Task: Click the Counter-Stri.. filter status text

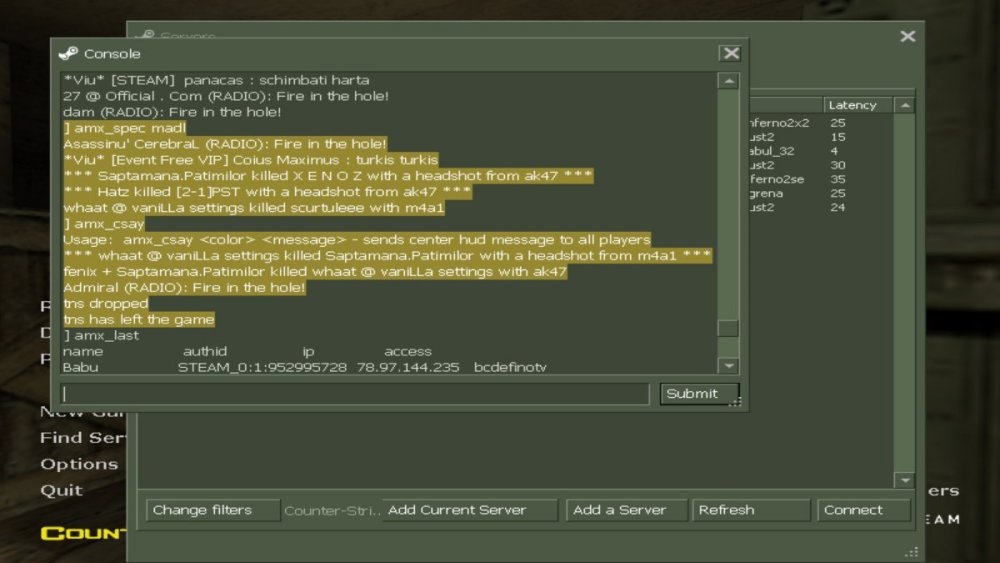Action: tap(332, 511)
